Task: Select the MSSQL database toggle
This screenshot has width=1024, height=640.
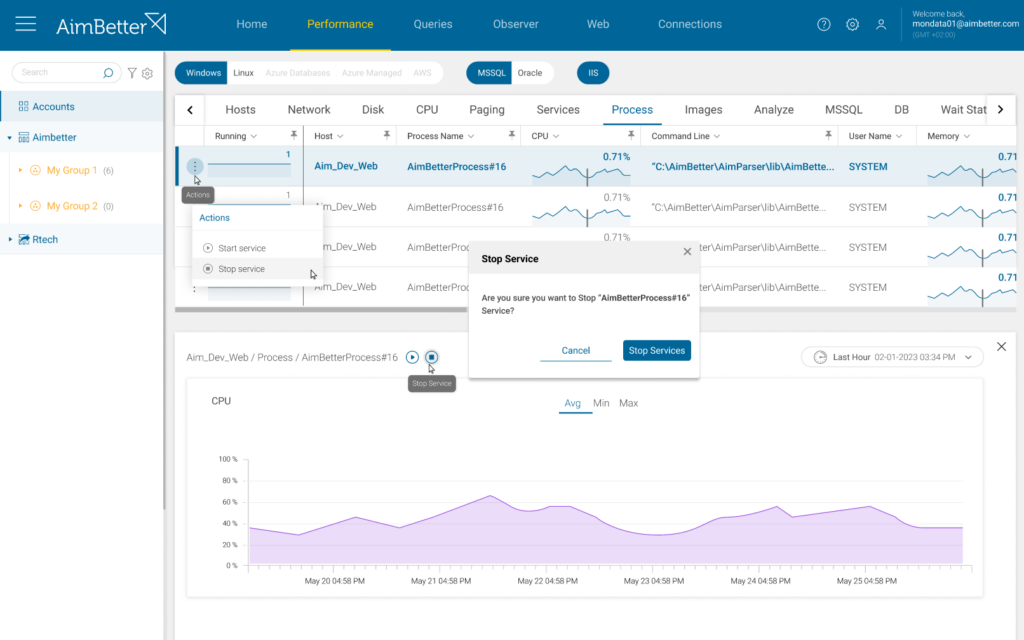Action: click(x=491, y=72)
